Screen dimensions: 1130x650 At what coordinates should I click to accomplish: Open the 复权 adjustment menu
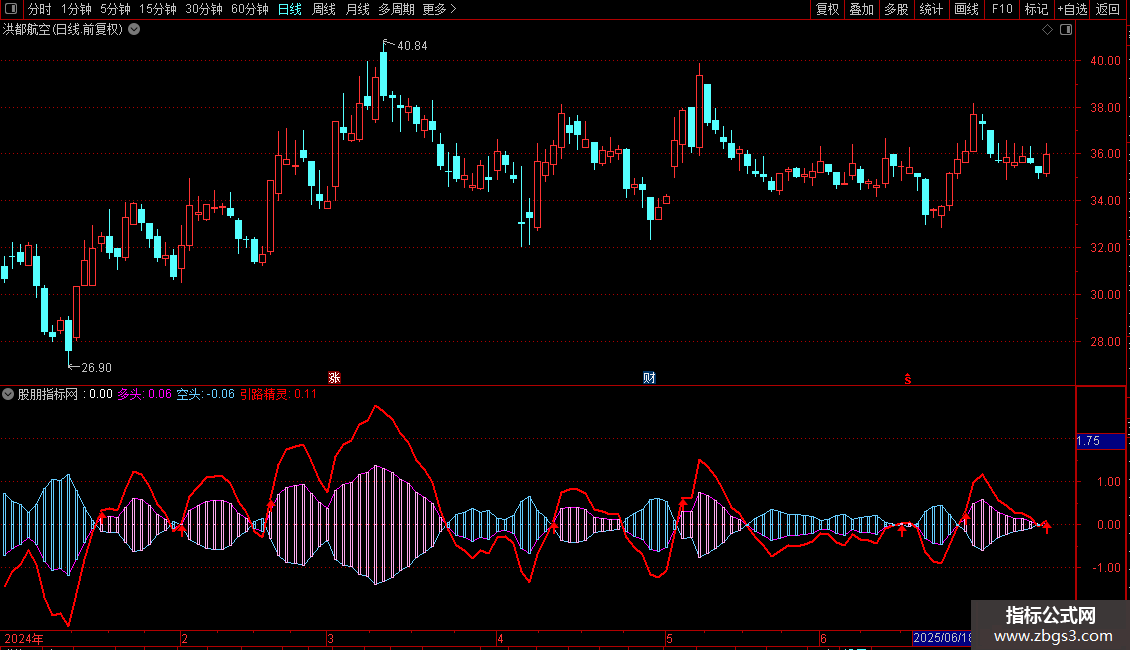pos(827,9)
